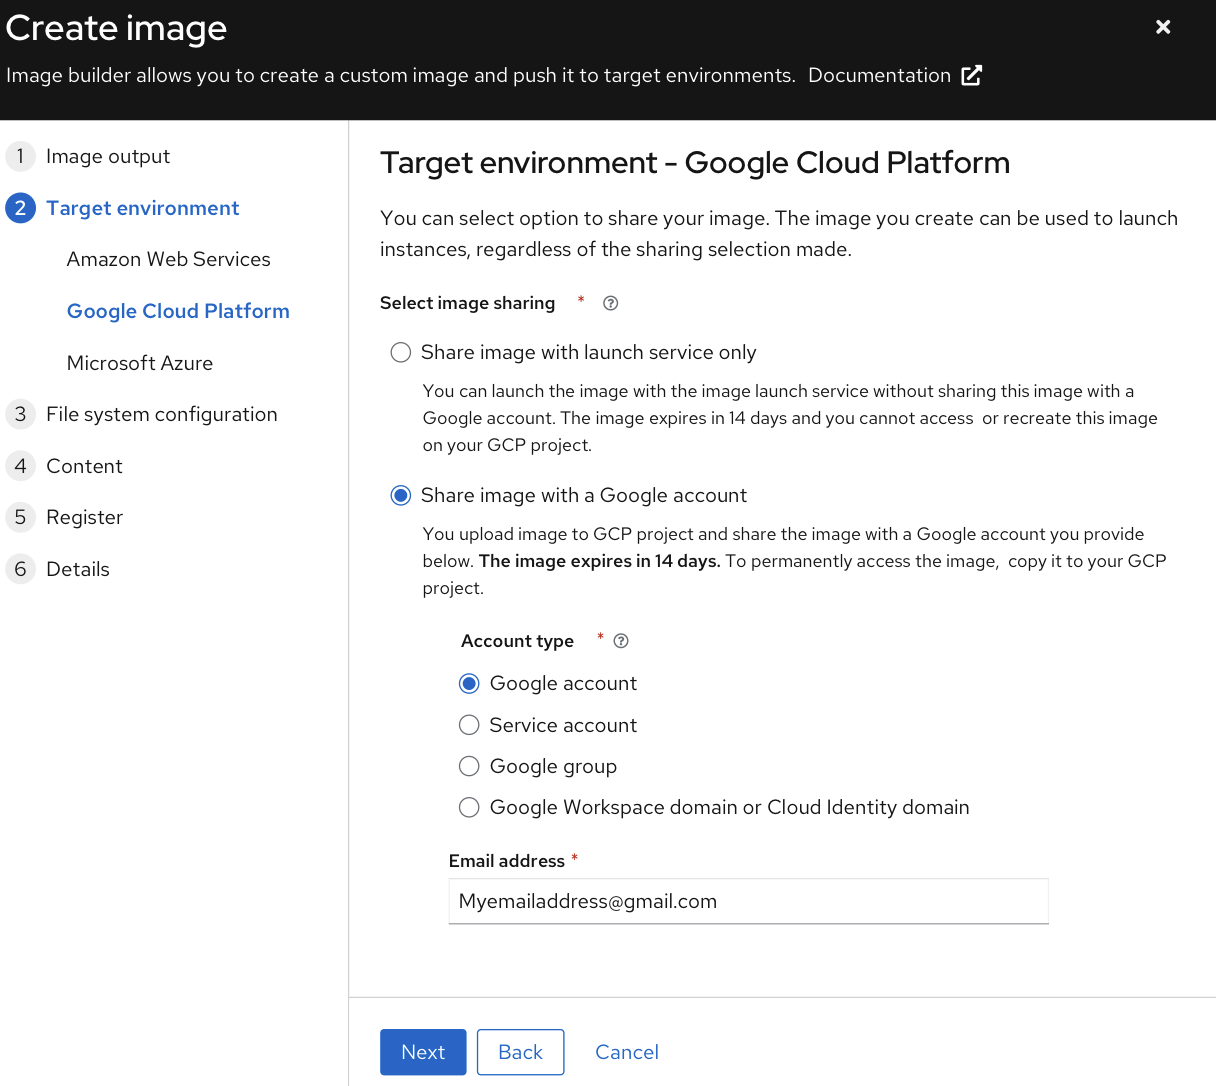Open the Microsoft Azure sub-step
Screen dimensions: 1216x1086
[140, 363]
